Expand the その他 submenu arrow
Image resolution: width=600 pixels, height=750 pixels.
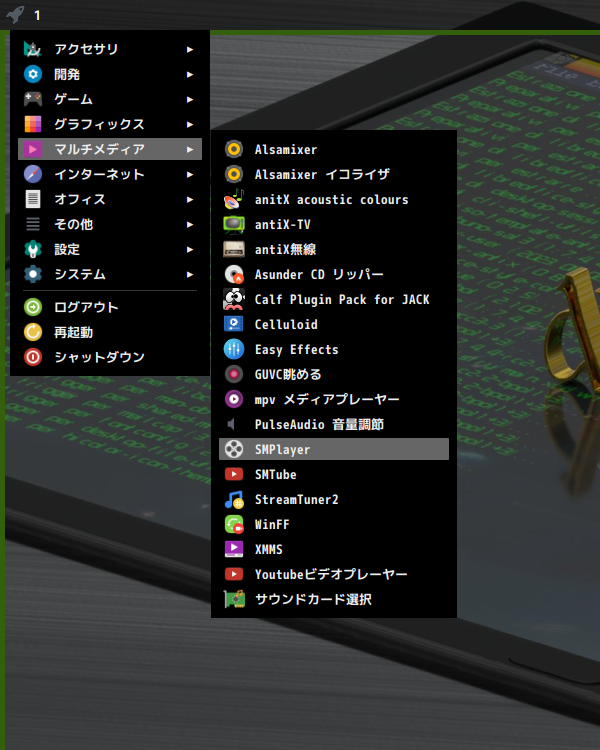pyautogui.click(x=190, y=224)
